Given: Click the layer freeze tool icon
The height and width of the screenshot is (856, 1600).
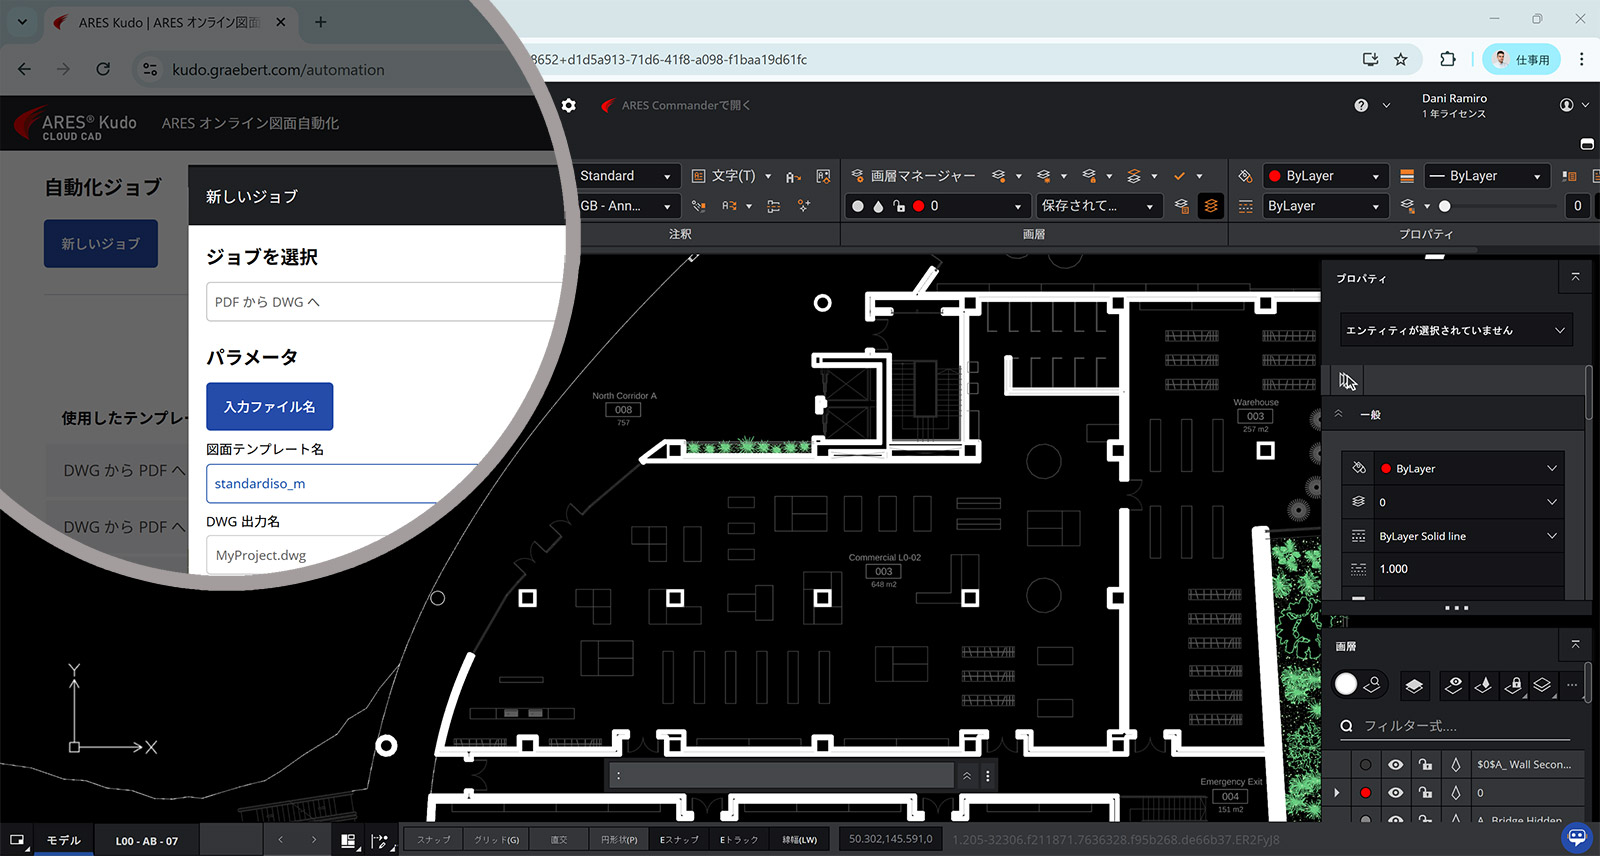Looking at the screenshot, I should [x=1484, y=685].
